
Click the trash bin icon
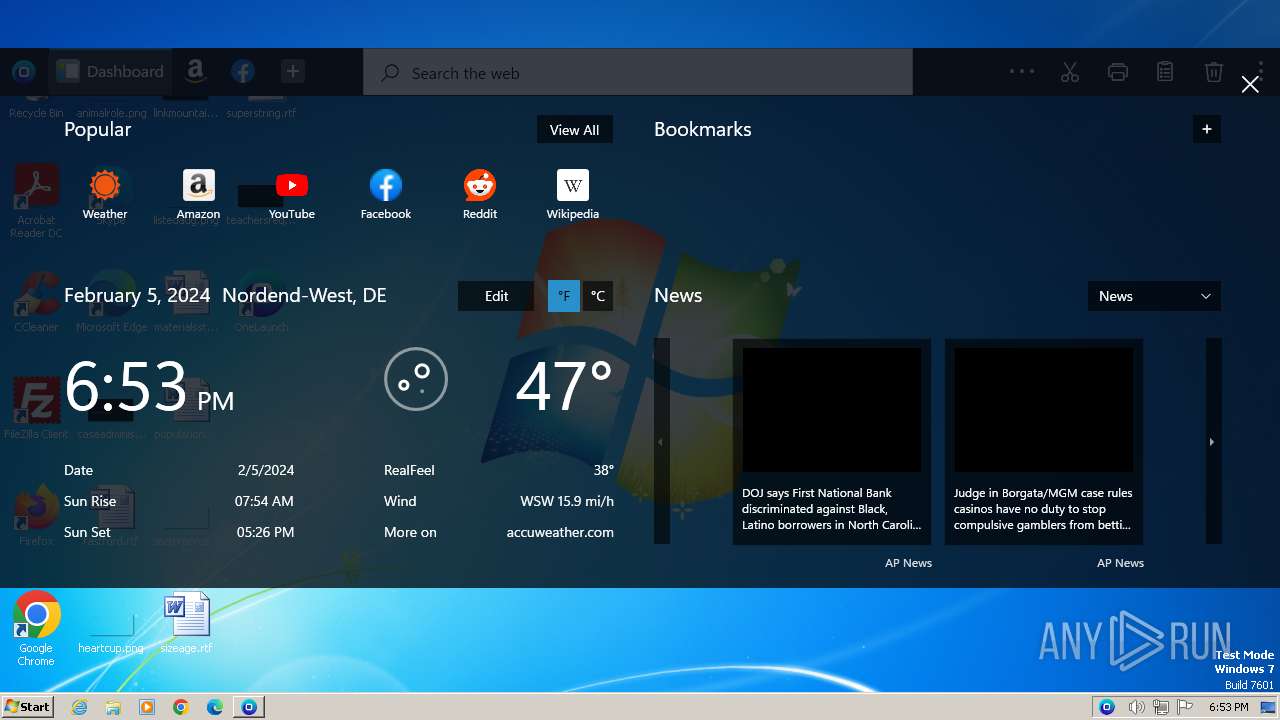1213,72
